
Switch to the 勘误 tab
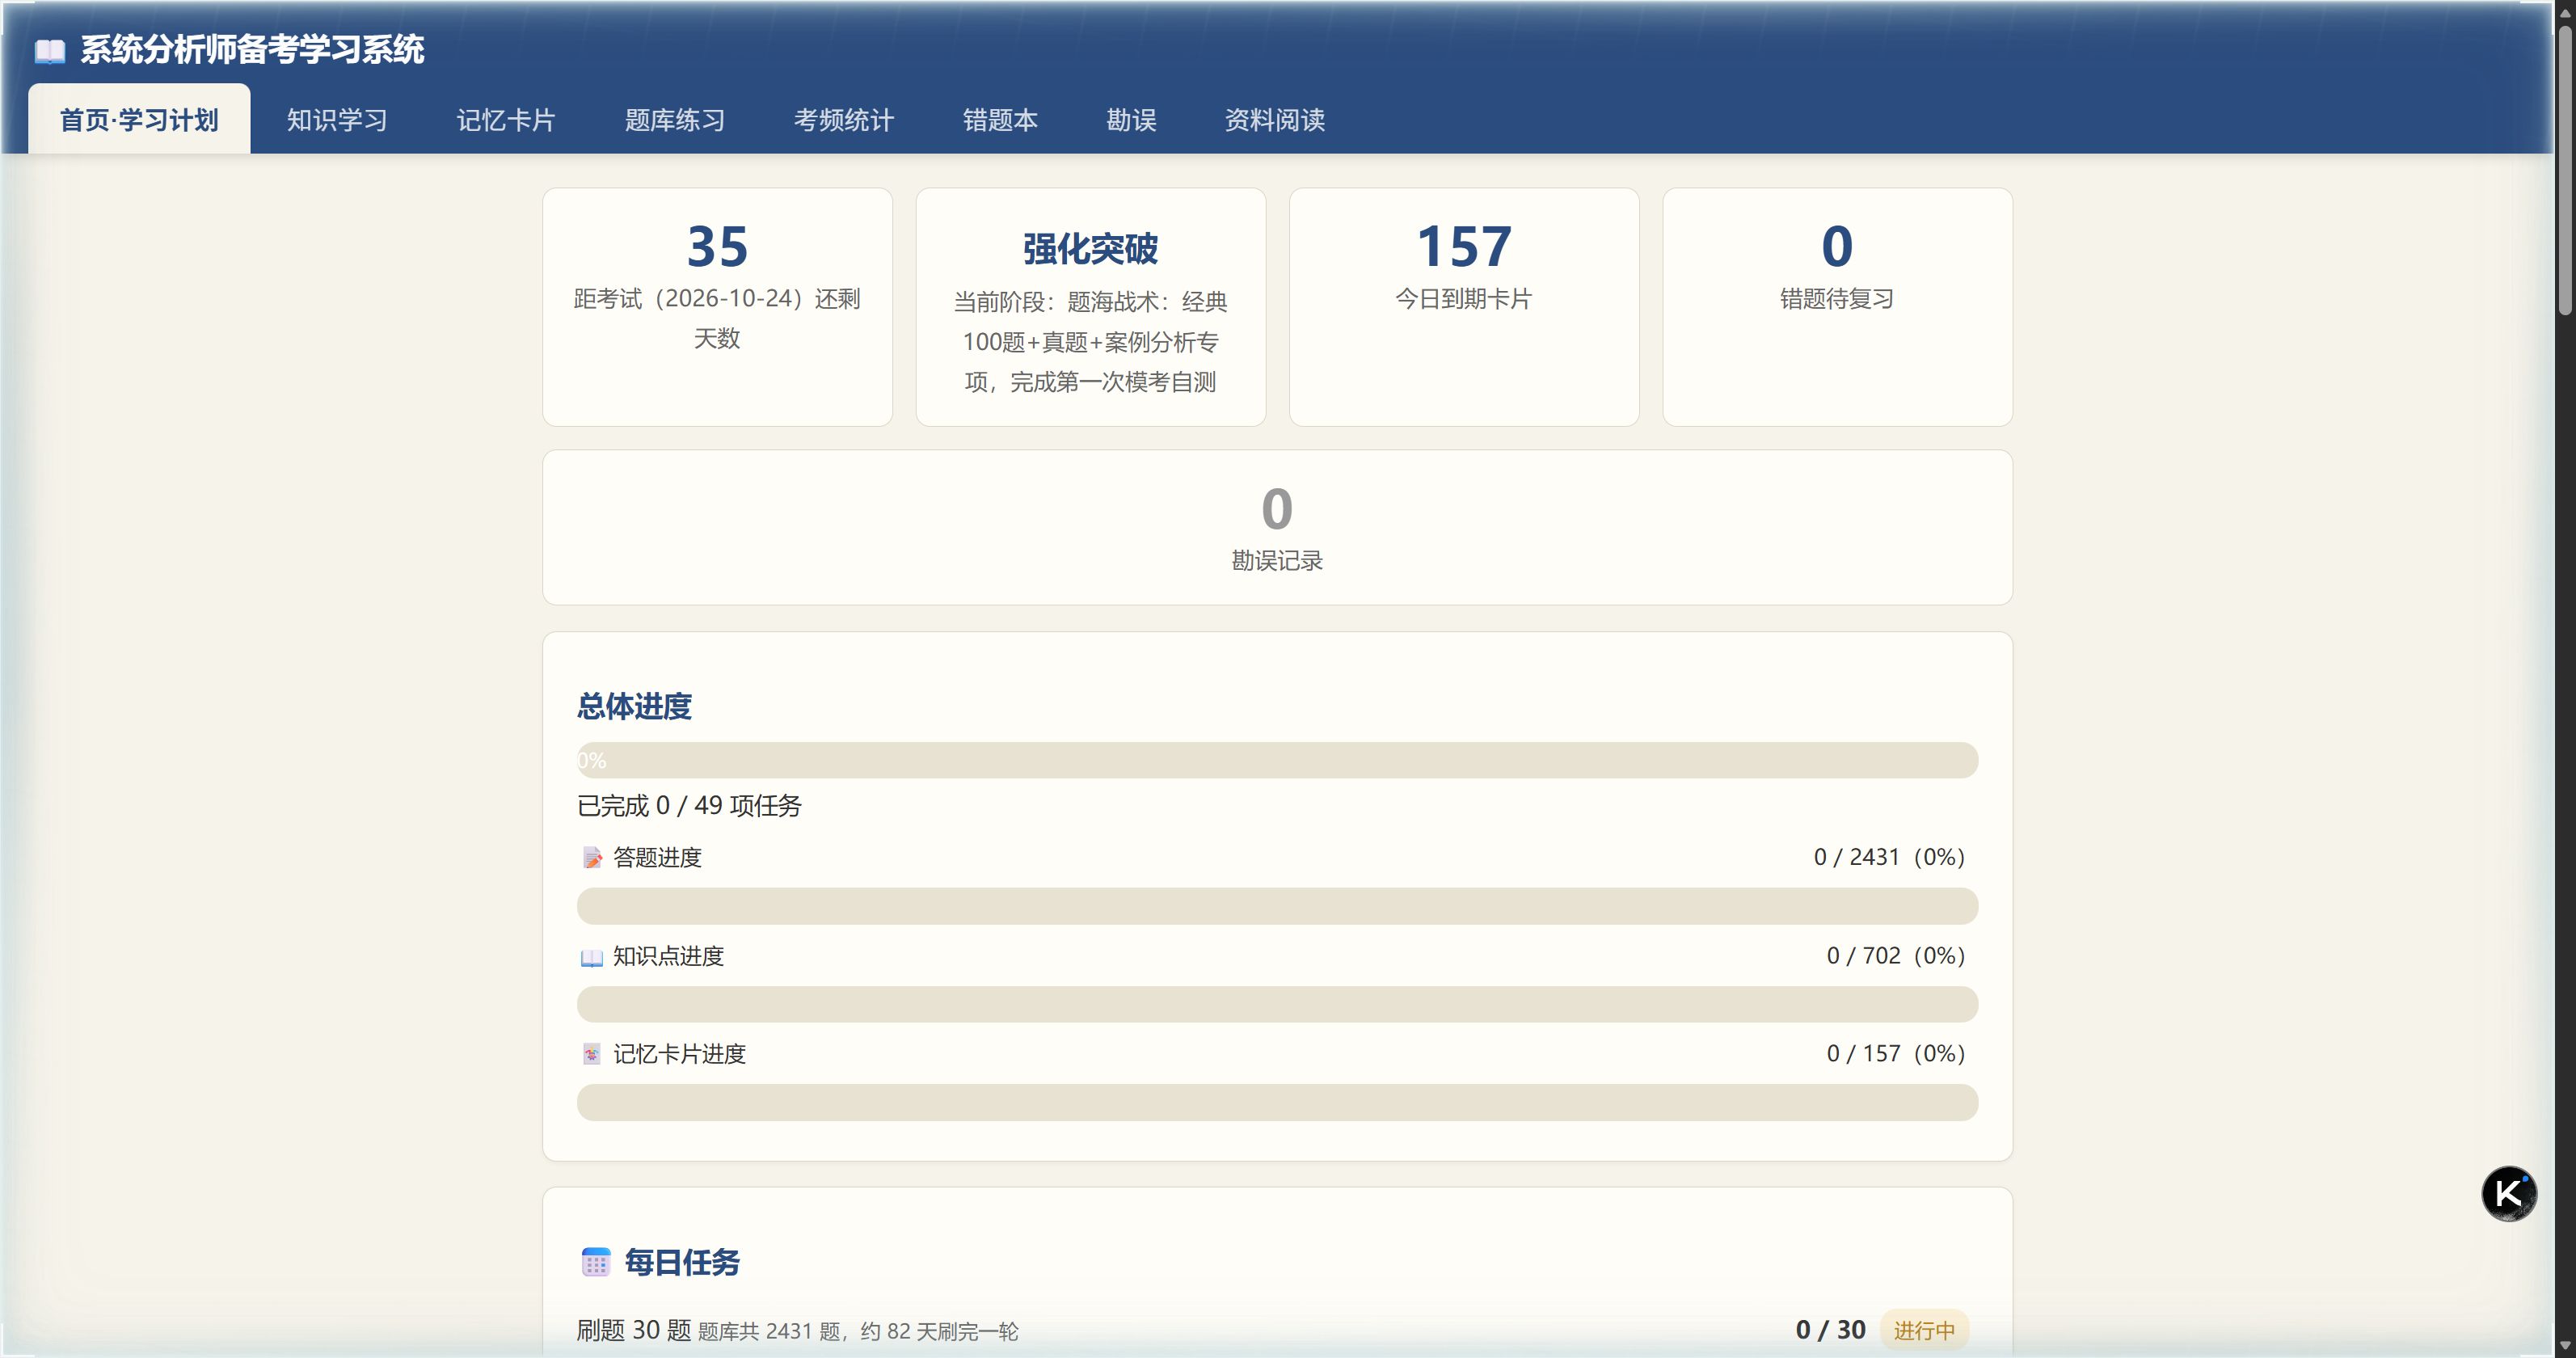coord(1131,119)
